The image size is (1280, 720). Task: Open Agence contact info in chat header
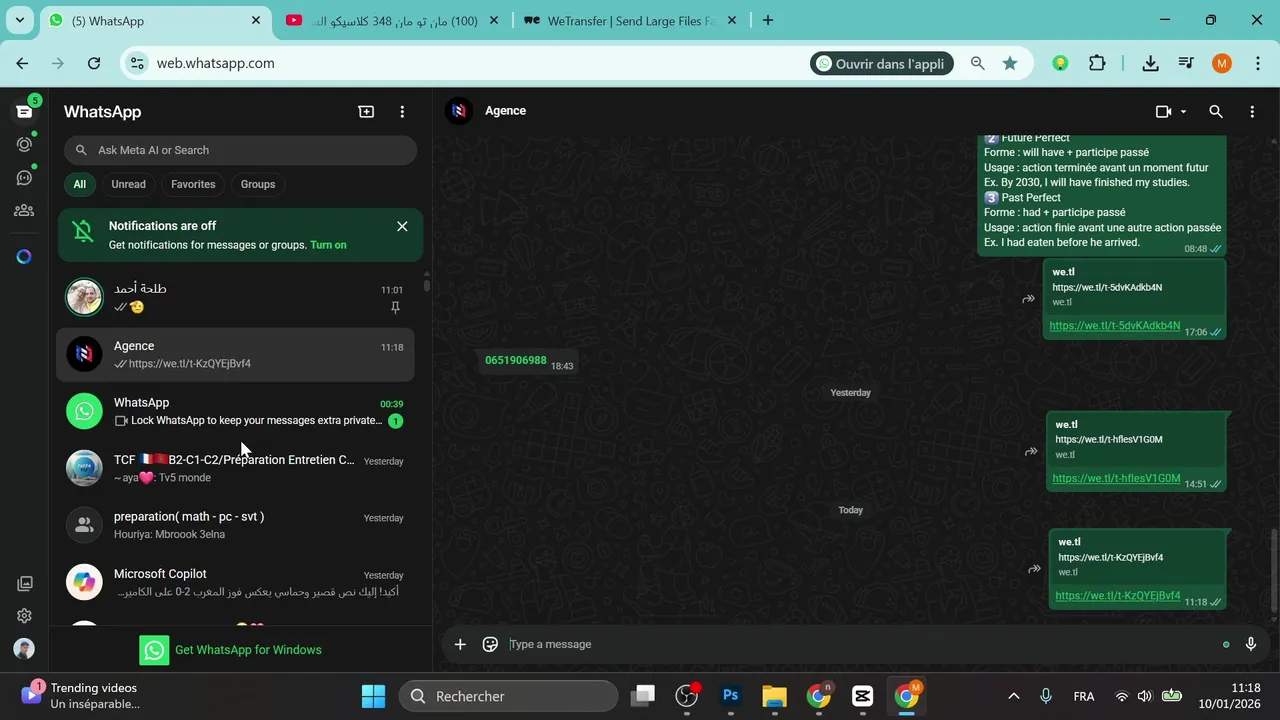(505, 111)
